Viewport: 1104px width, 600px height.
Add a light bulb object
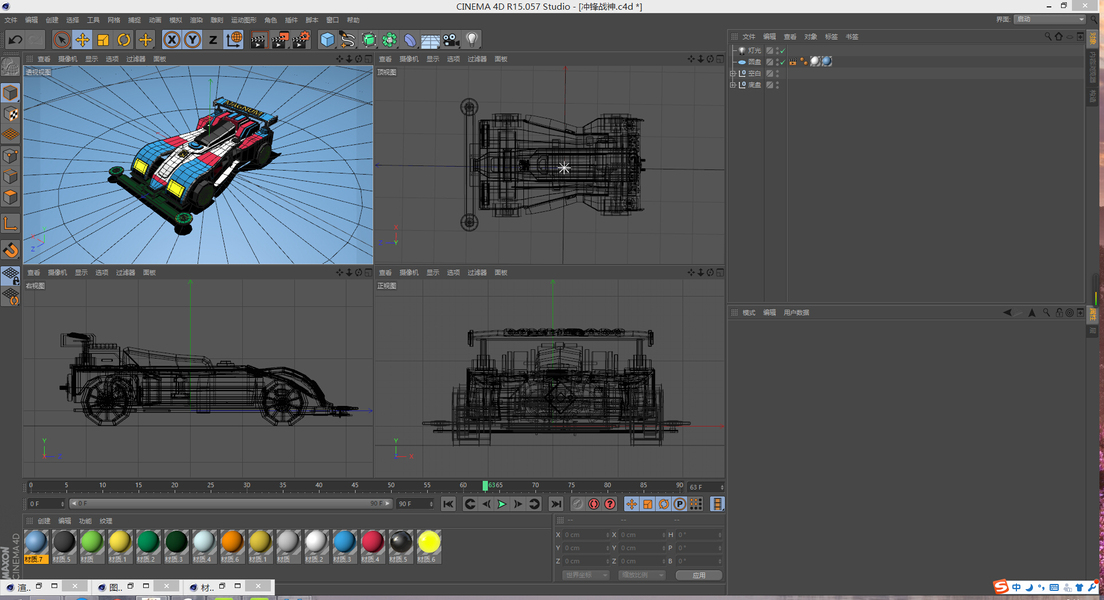tap(472, 40)
